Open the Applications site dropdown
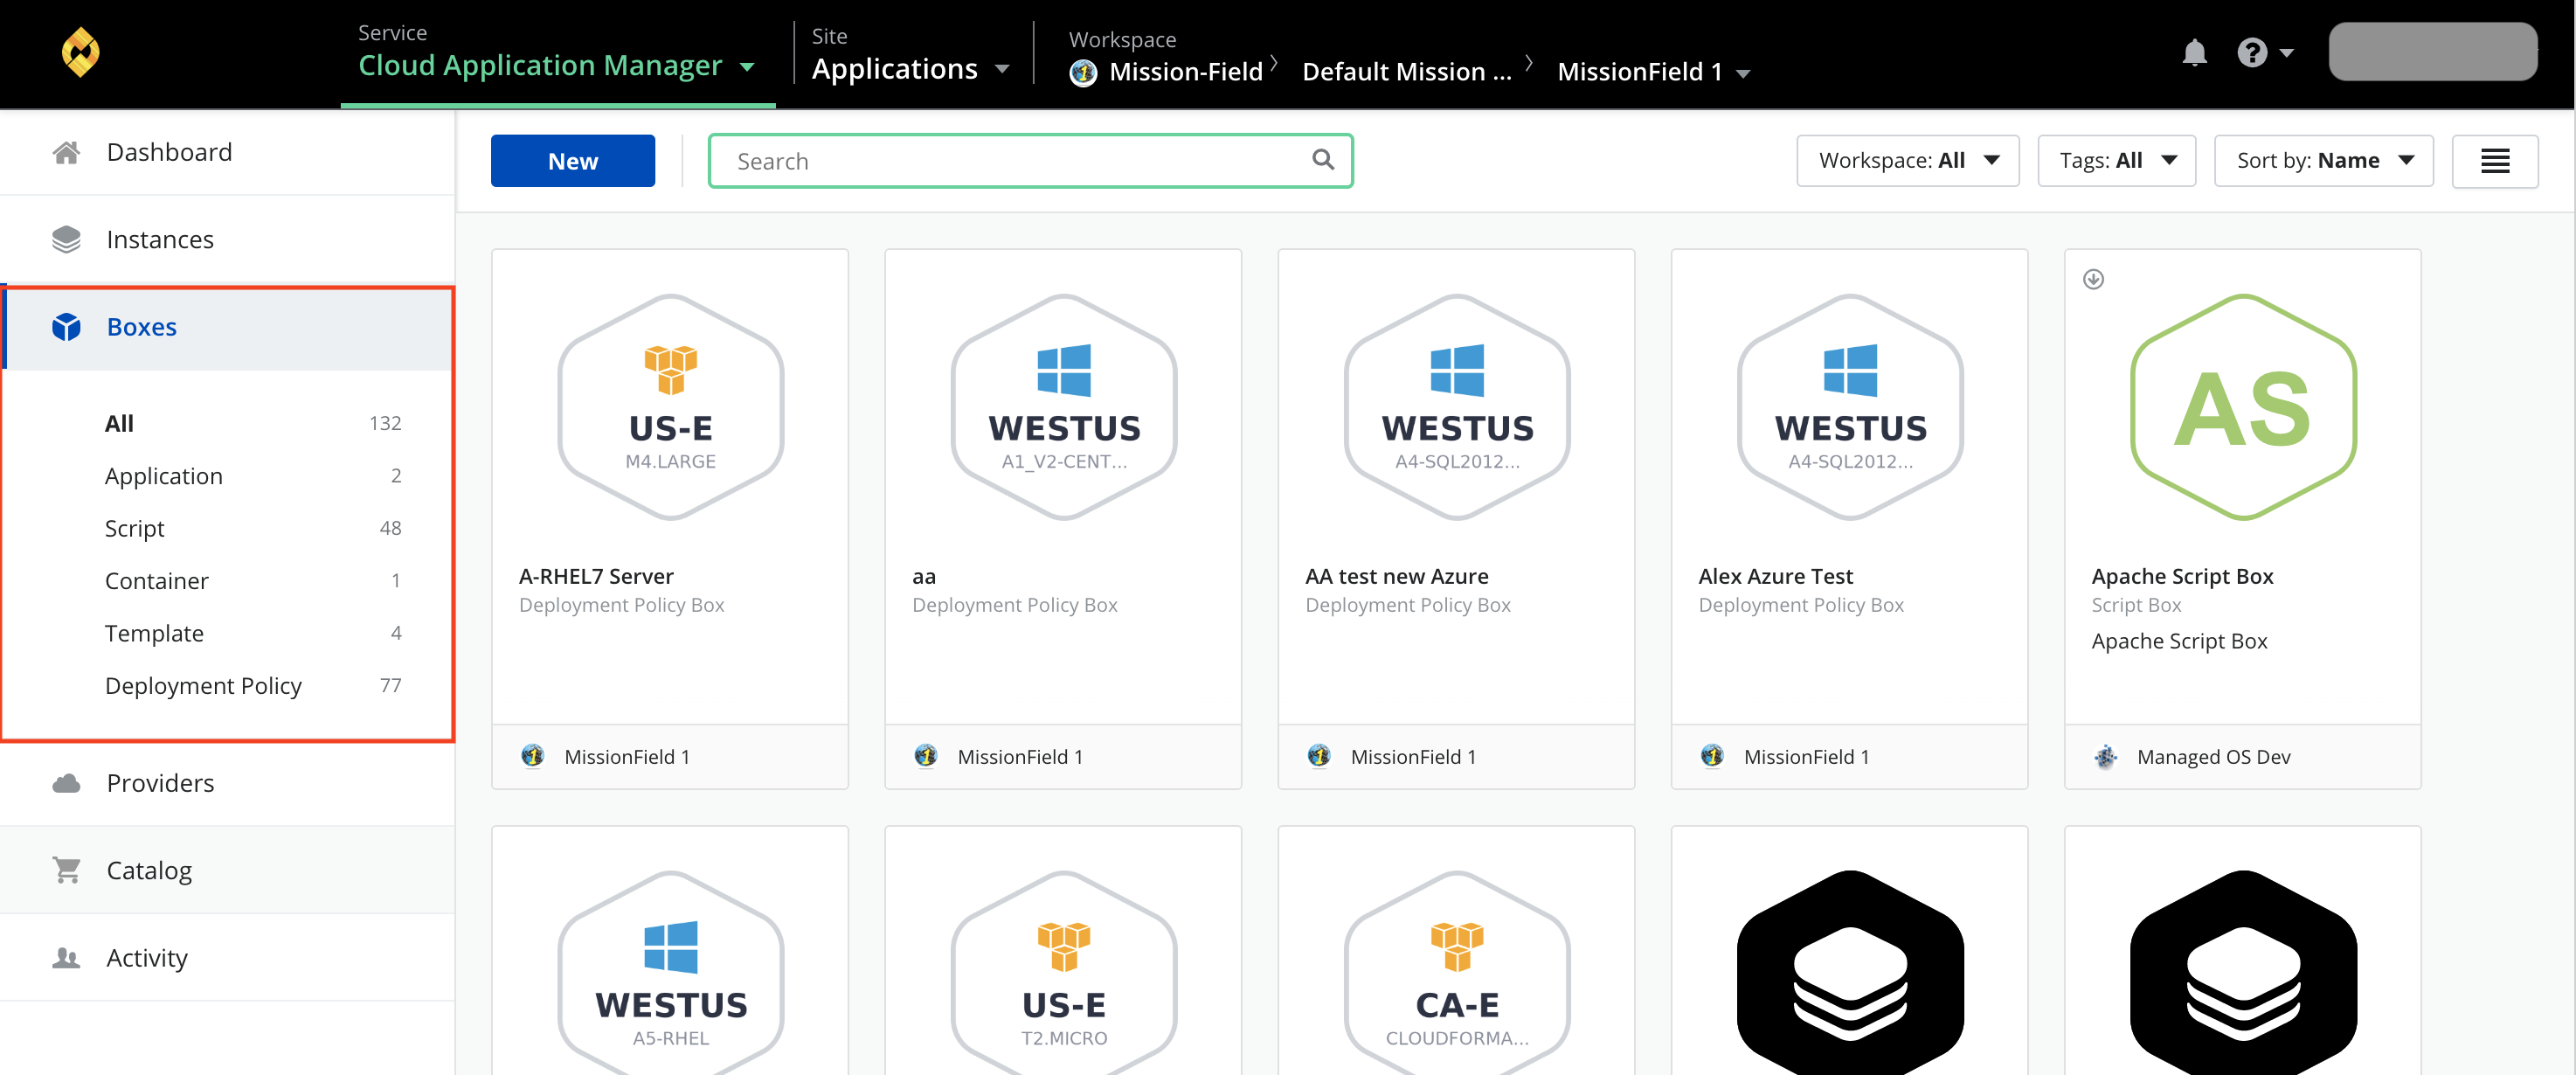 [x=910, y=69]
